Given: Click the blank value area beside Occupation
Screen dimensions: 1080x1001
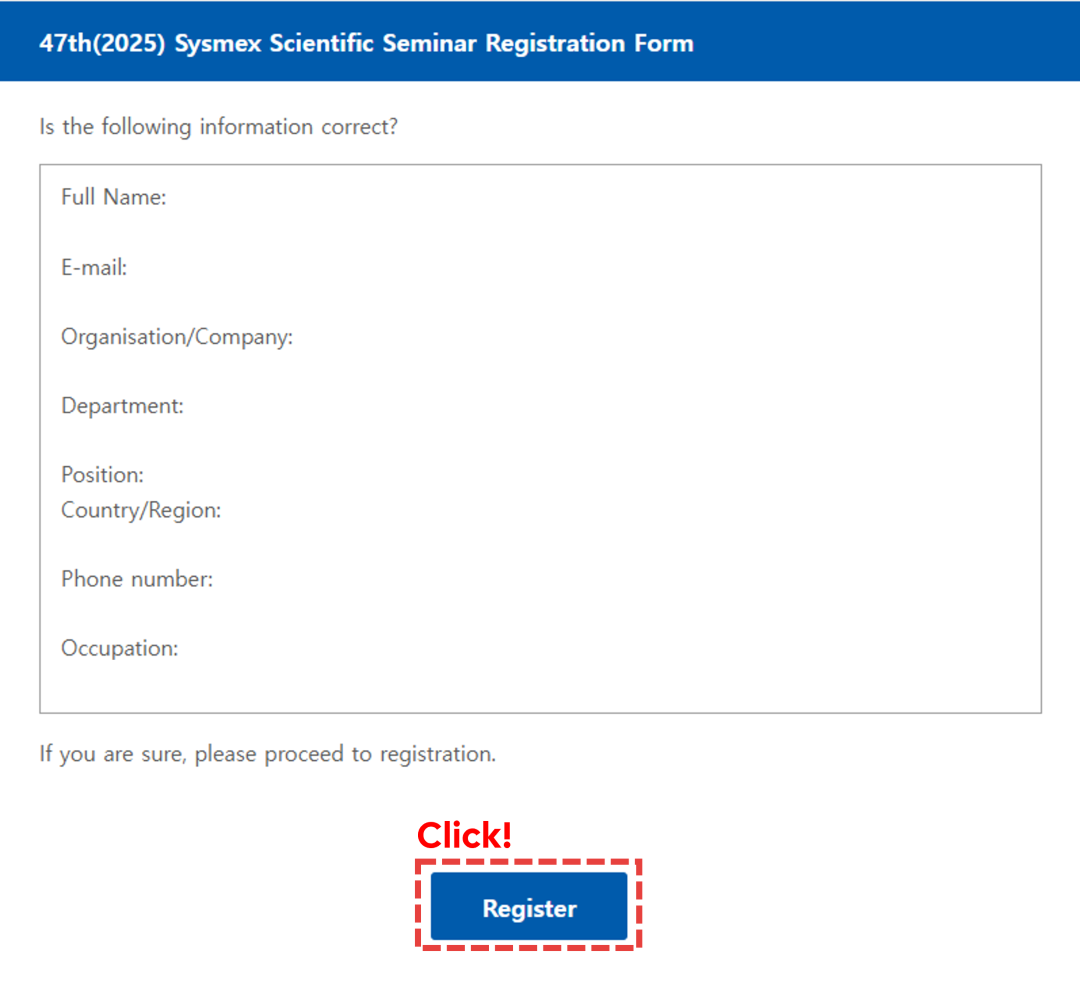Looking at the screenshot, I should 609,648.
